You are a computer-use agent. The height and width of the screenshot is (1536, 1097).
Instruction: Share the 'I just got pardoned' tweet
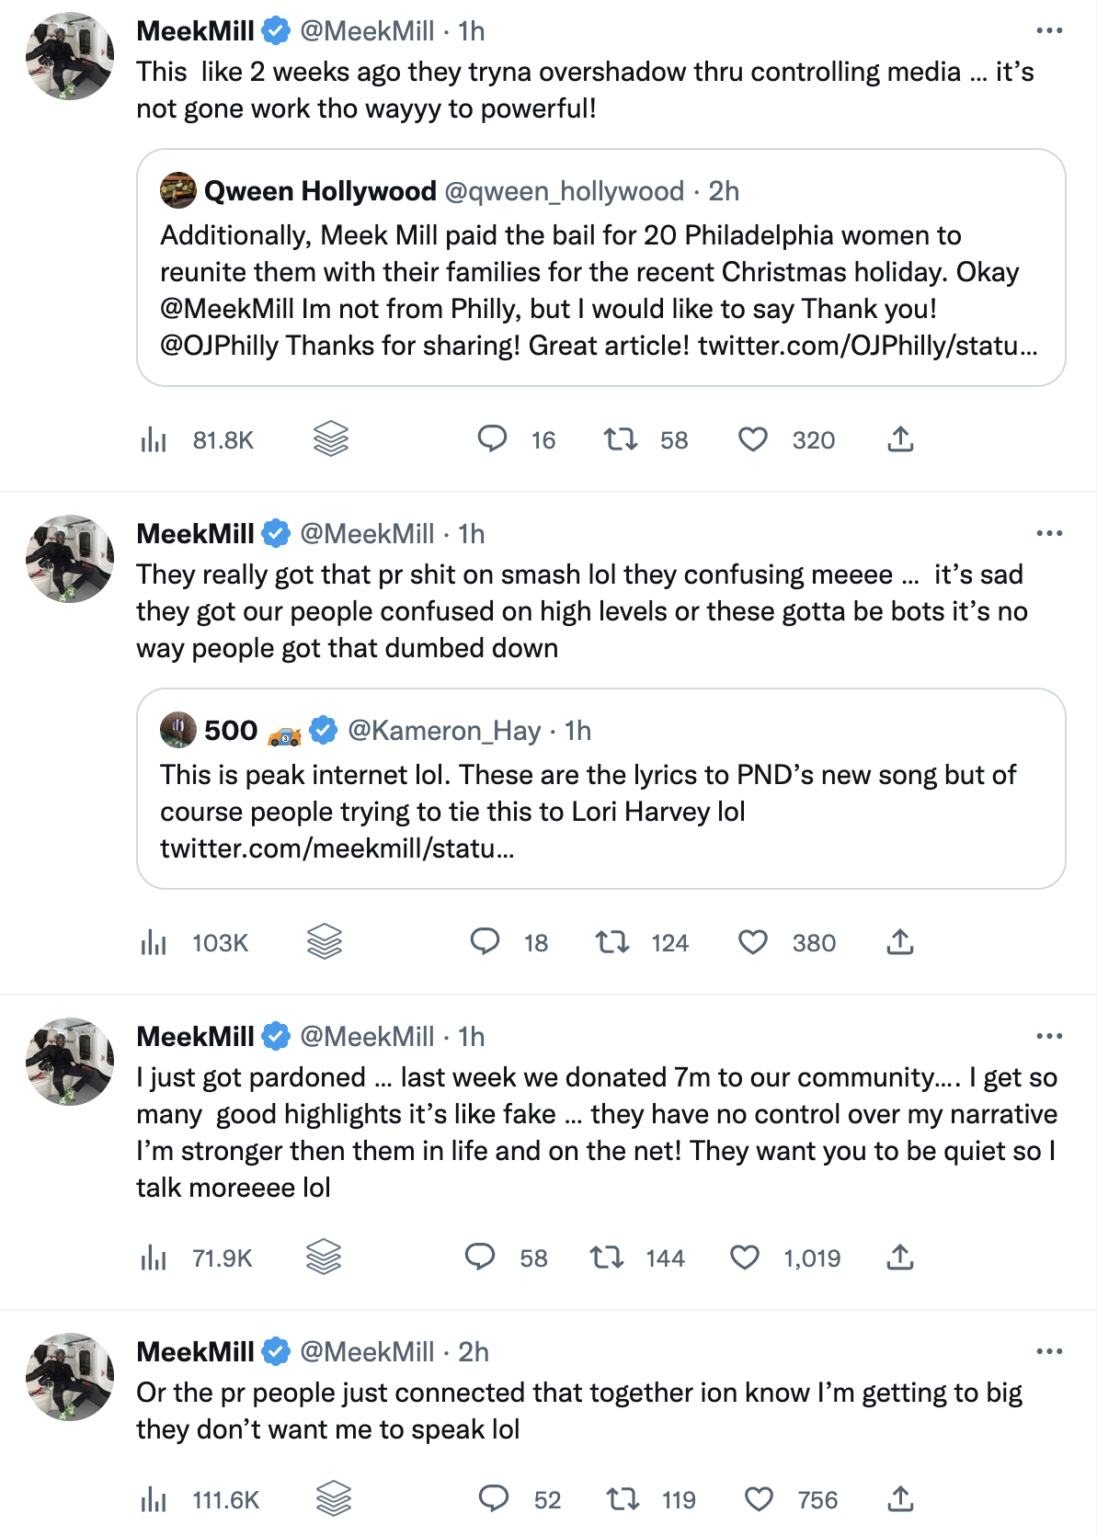(900, 1257)
